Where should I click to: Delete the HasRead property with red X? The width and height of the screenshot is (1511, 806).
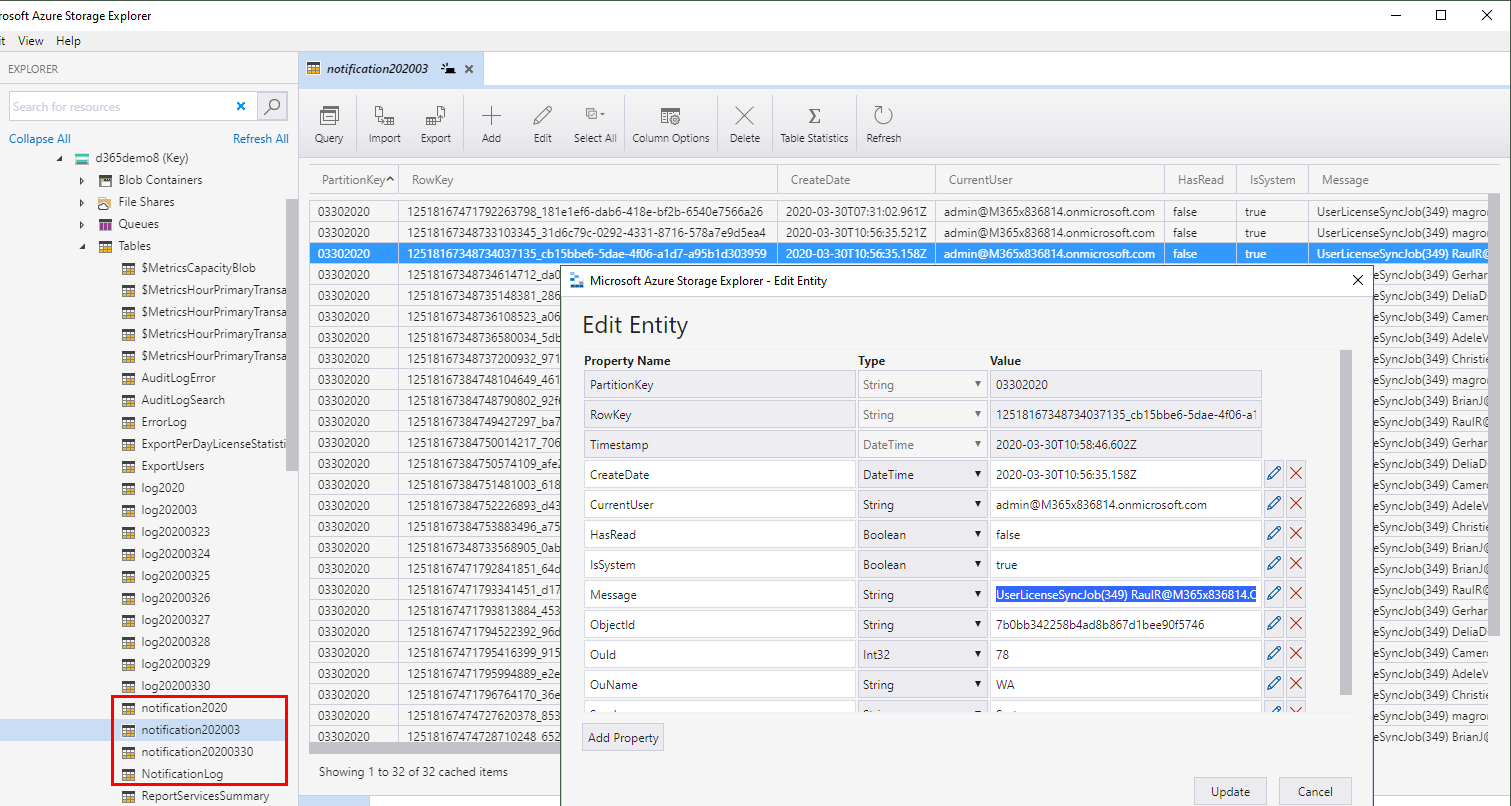click(x=1296, y=534)
